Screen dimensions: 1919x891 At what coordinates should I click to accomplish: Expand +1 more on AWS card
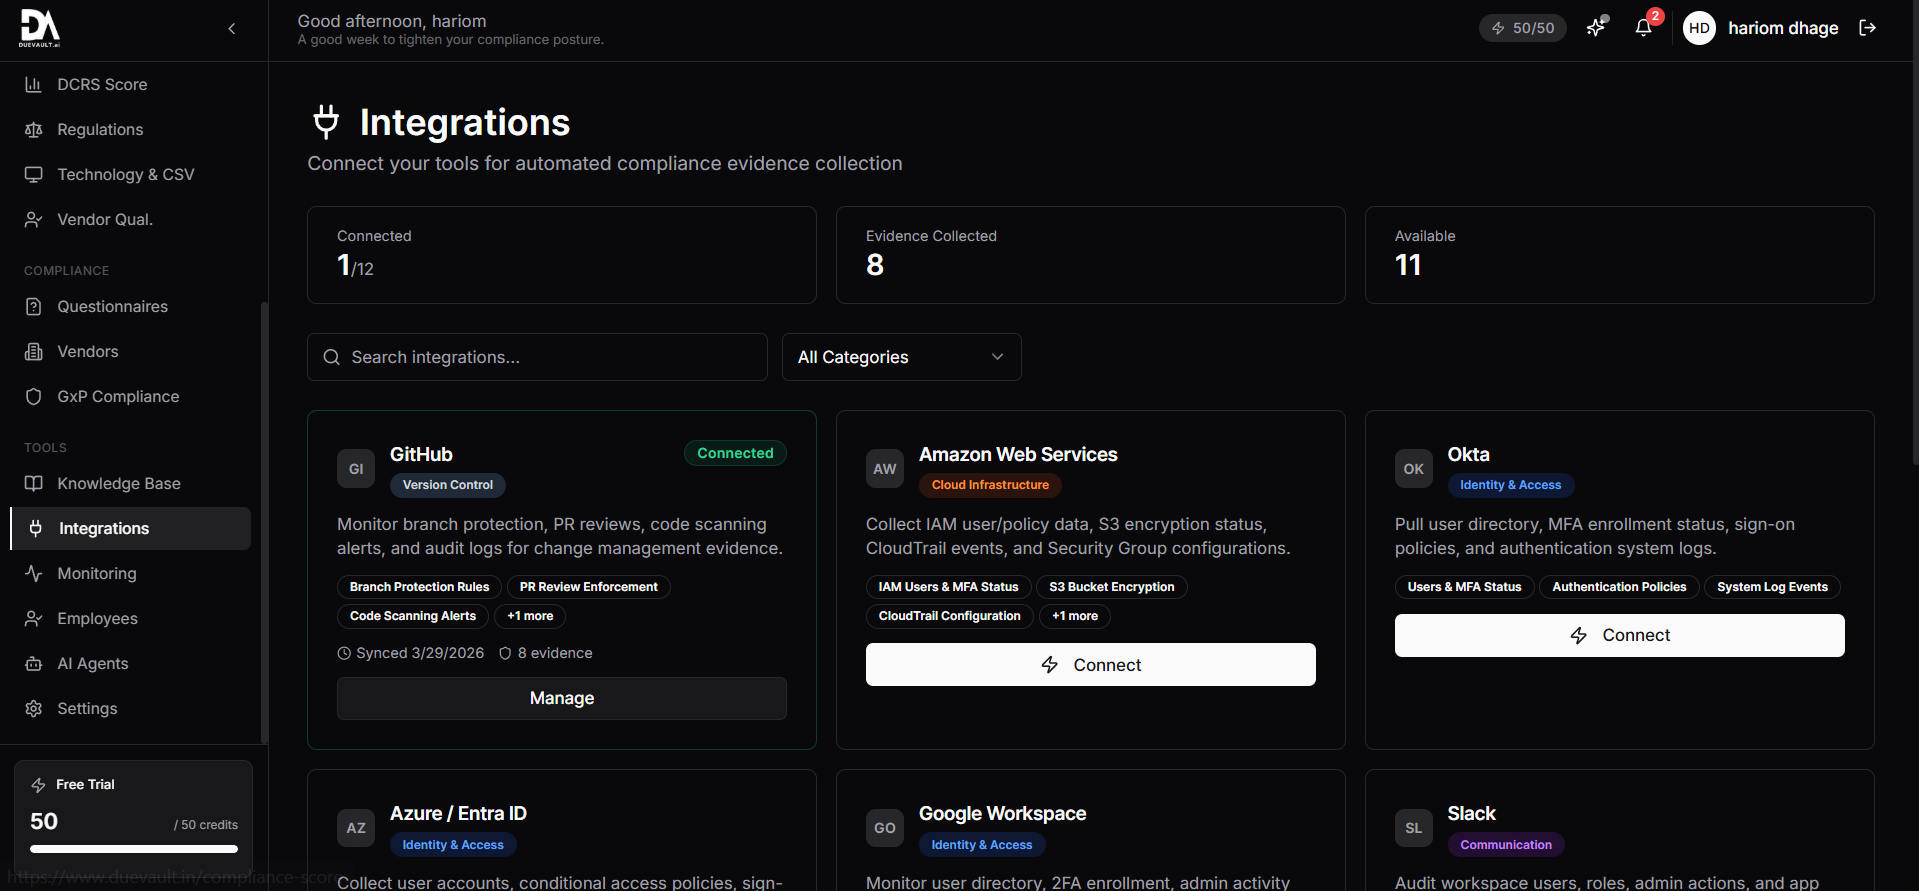tap(1075, 616)
